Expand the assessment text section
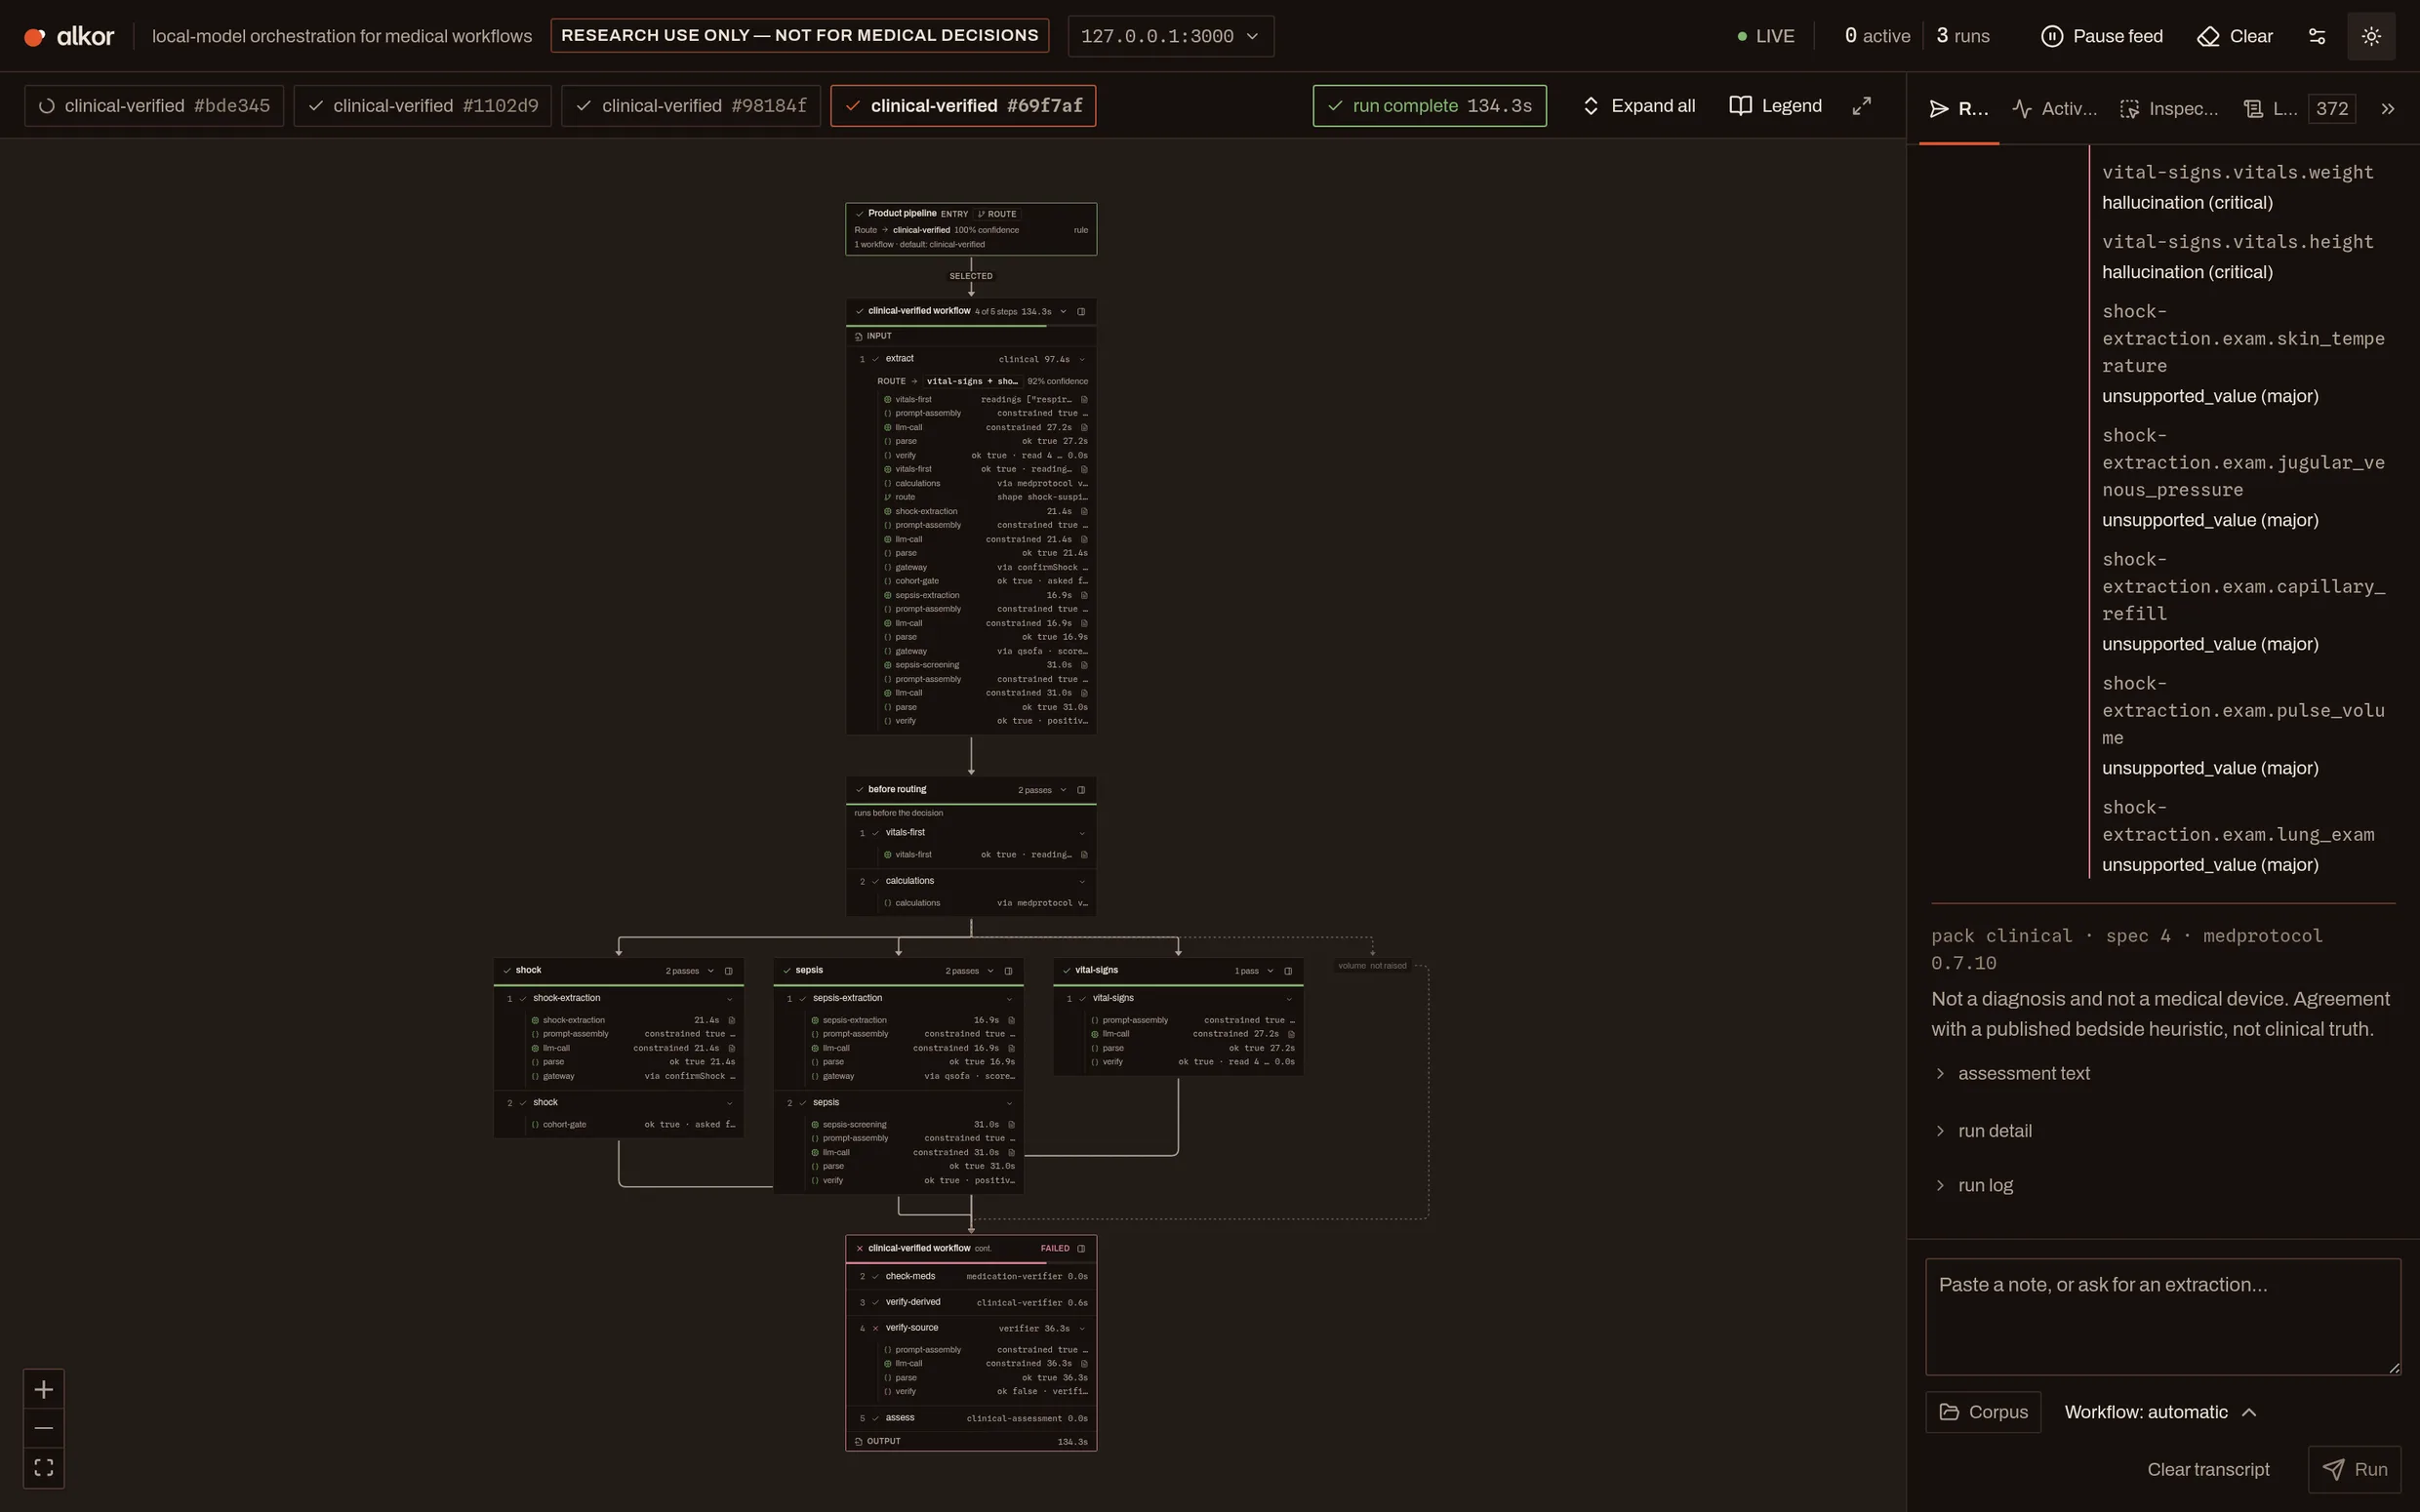2420x1512 pixels. click(2012, 1073)
